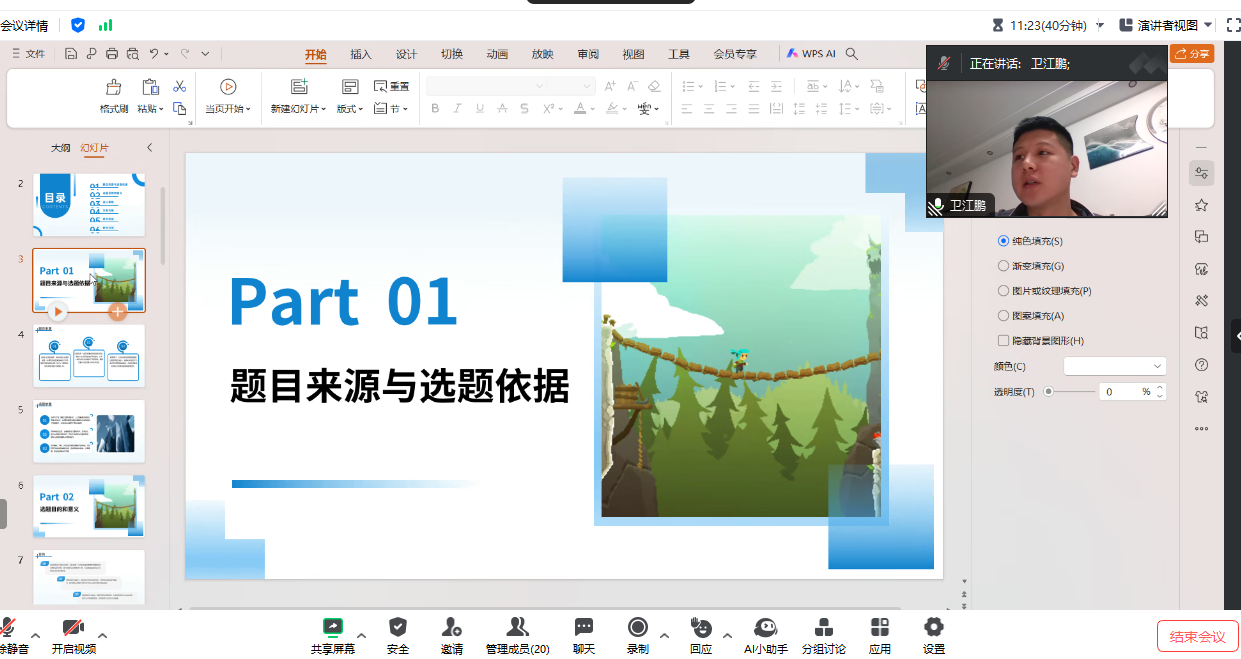
Task: Open the File (文件) menu
Action: 28,54
